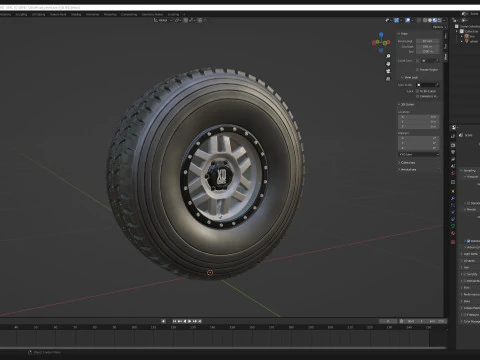
Task: Toggle Freestyle checkbox in render properties
Action: pyautogui.click(x=465, y=315)
